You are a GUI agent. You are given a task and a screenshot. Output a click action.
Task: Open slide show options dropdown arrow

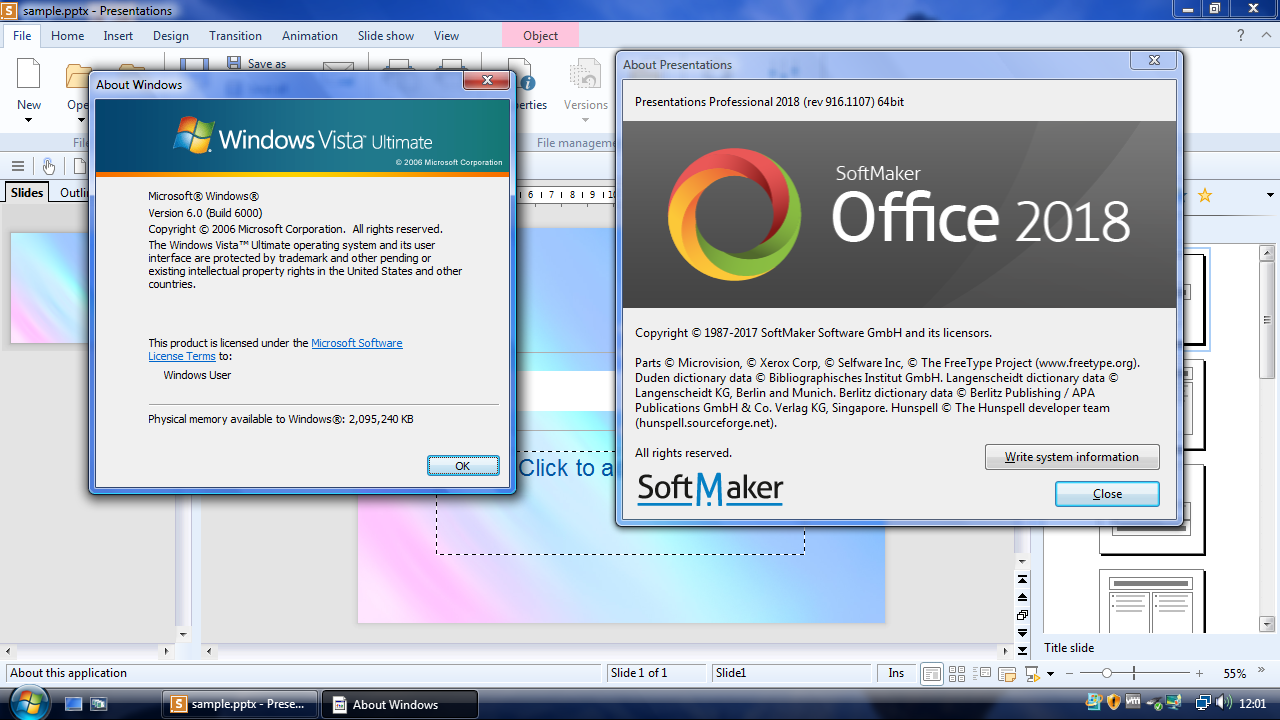pyautogui.click(x=1050, y=674)
